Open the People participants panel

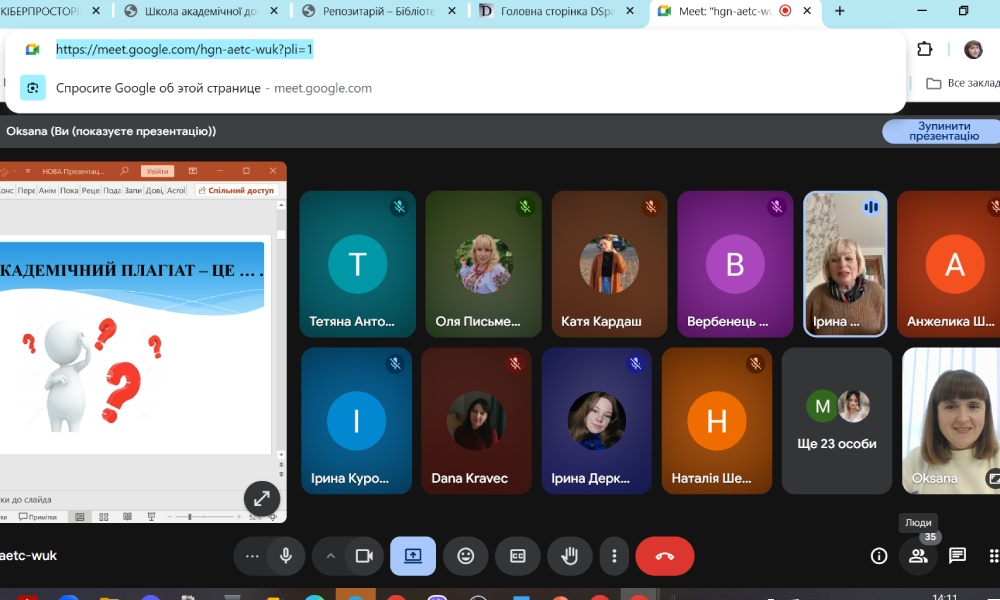[x=918, y=556]
